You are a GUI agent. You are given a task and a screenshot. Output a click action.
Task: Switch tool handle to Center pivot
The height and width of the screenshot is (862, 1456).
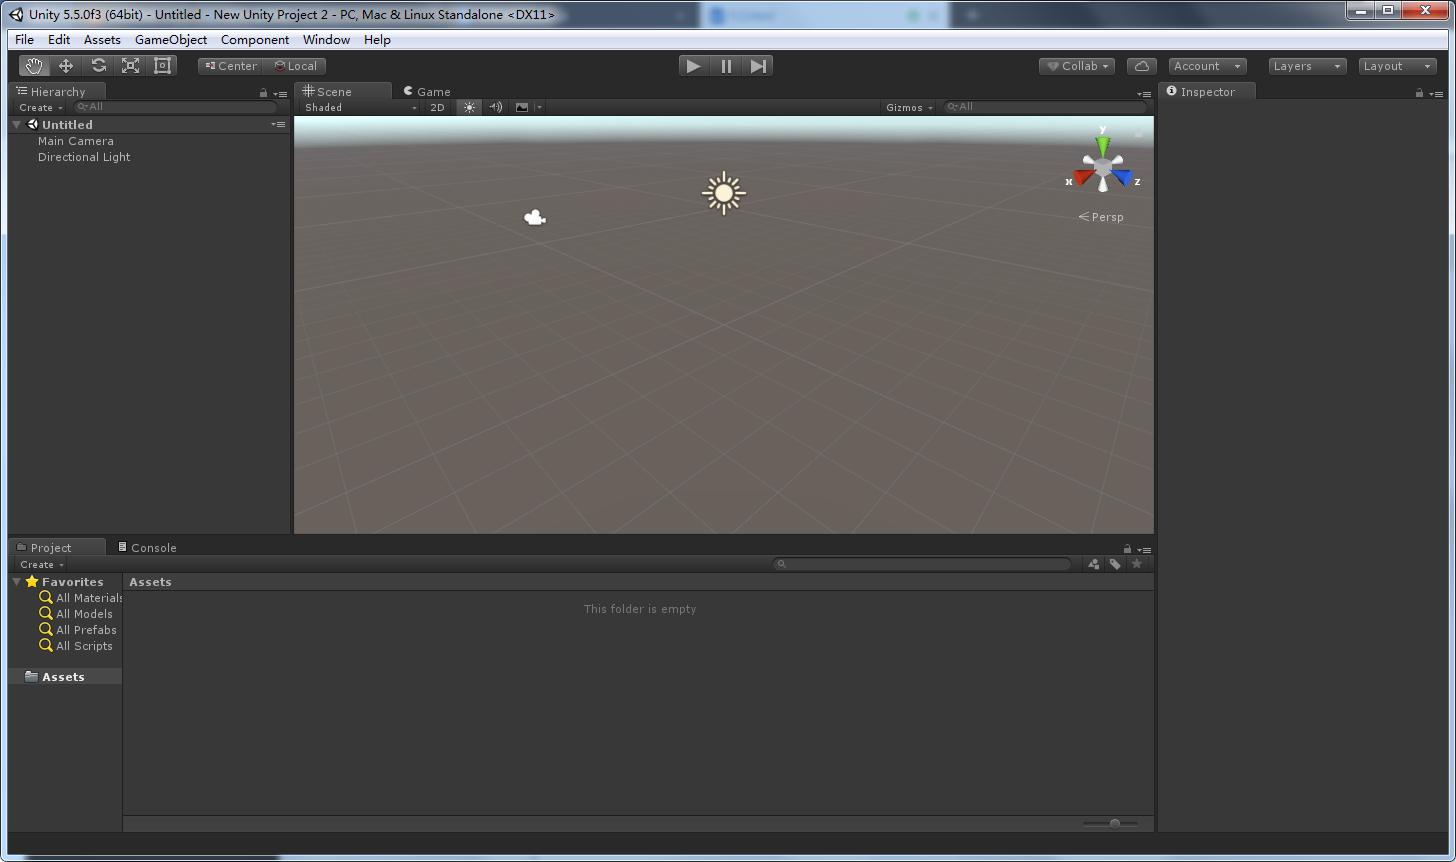(x=229, y=65)
